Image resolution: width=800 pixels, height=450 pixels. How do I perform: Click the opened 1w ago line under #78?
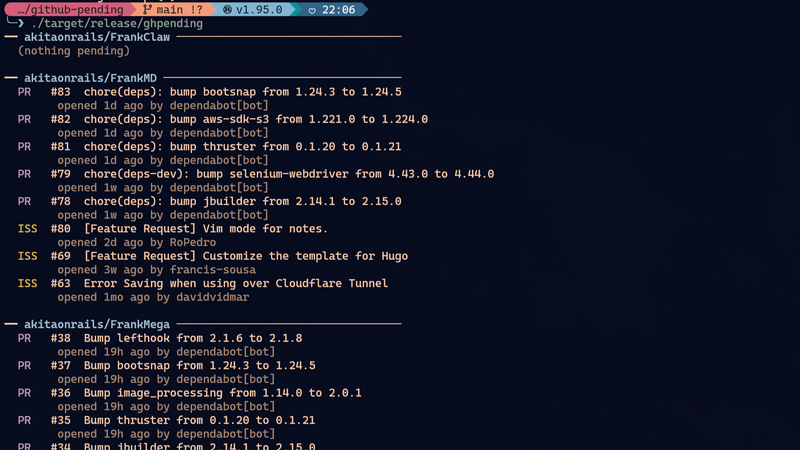[x=163, y=215]
